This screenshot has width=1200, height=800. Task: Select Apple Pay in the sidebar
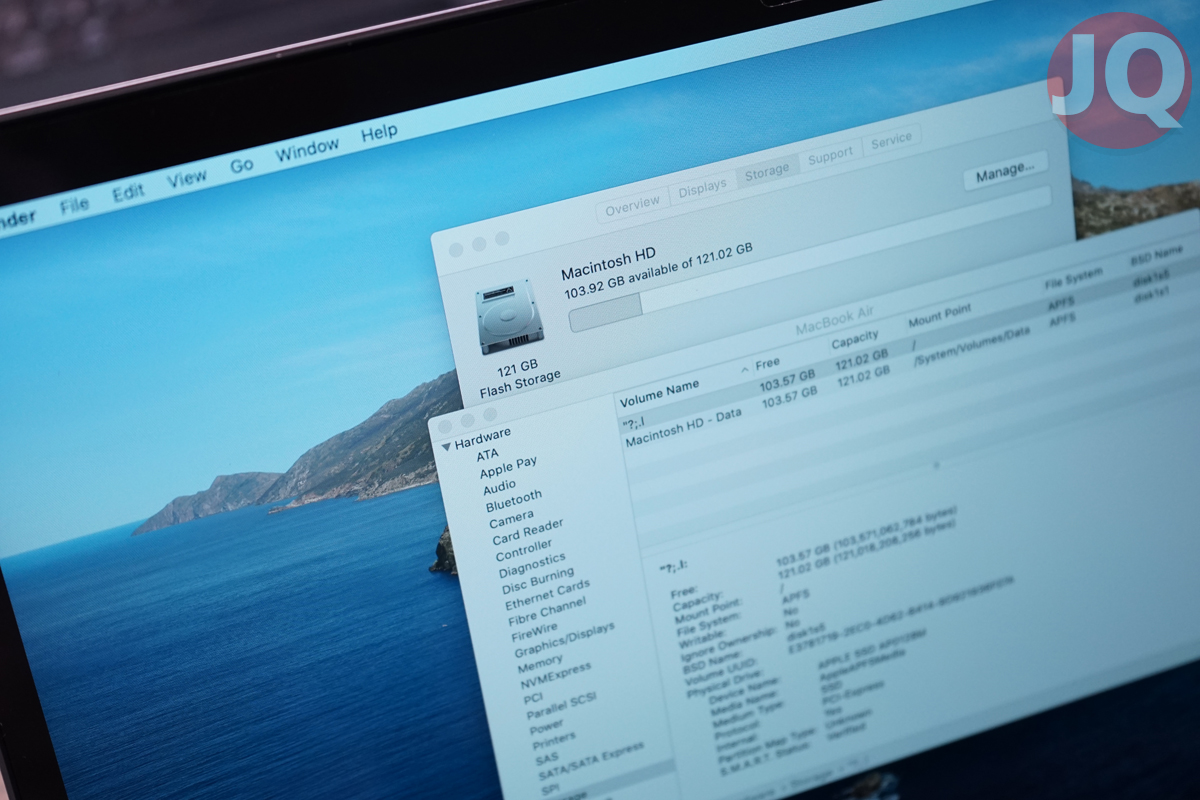coord(508,466)
